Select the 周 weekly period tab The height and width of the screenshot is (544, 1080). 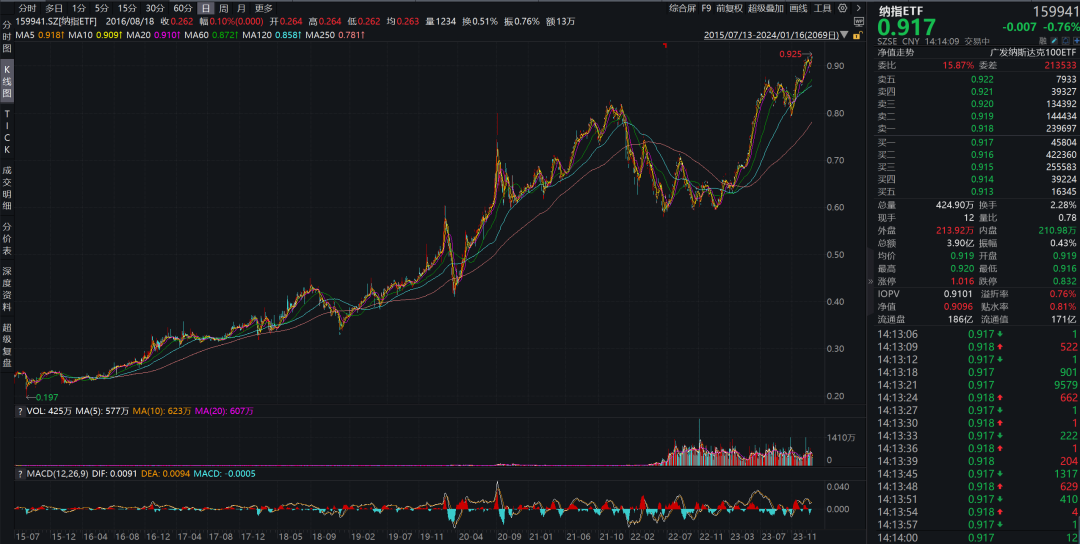(224, 8)
